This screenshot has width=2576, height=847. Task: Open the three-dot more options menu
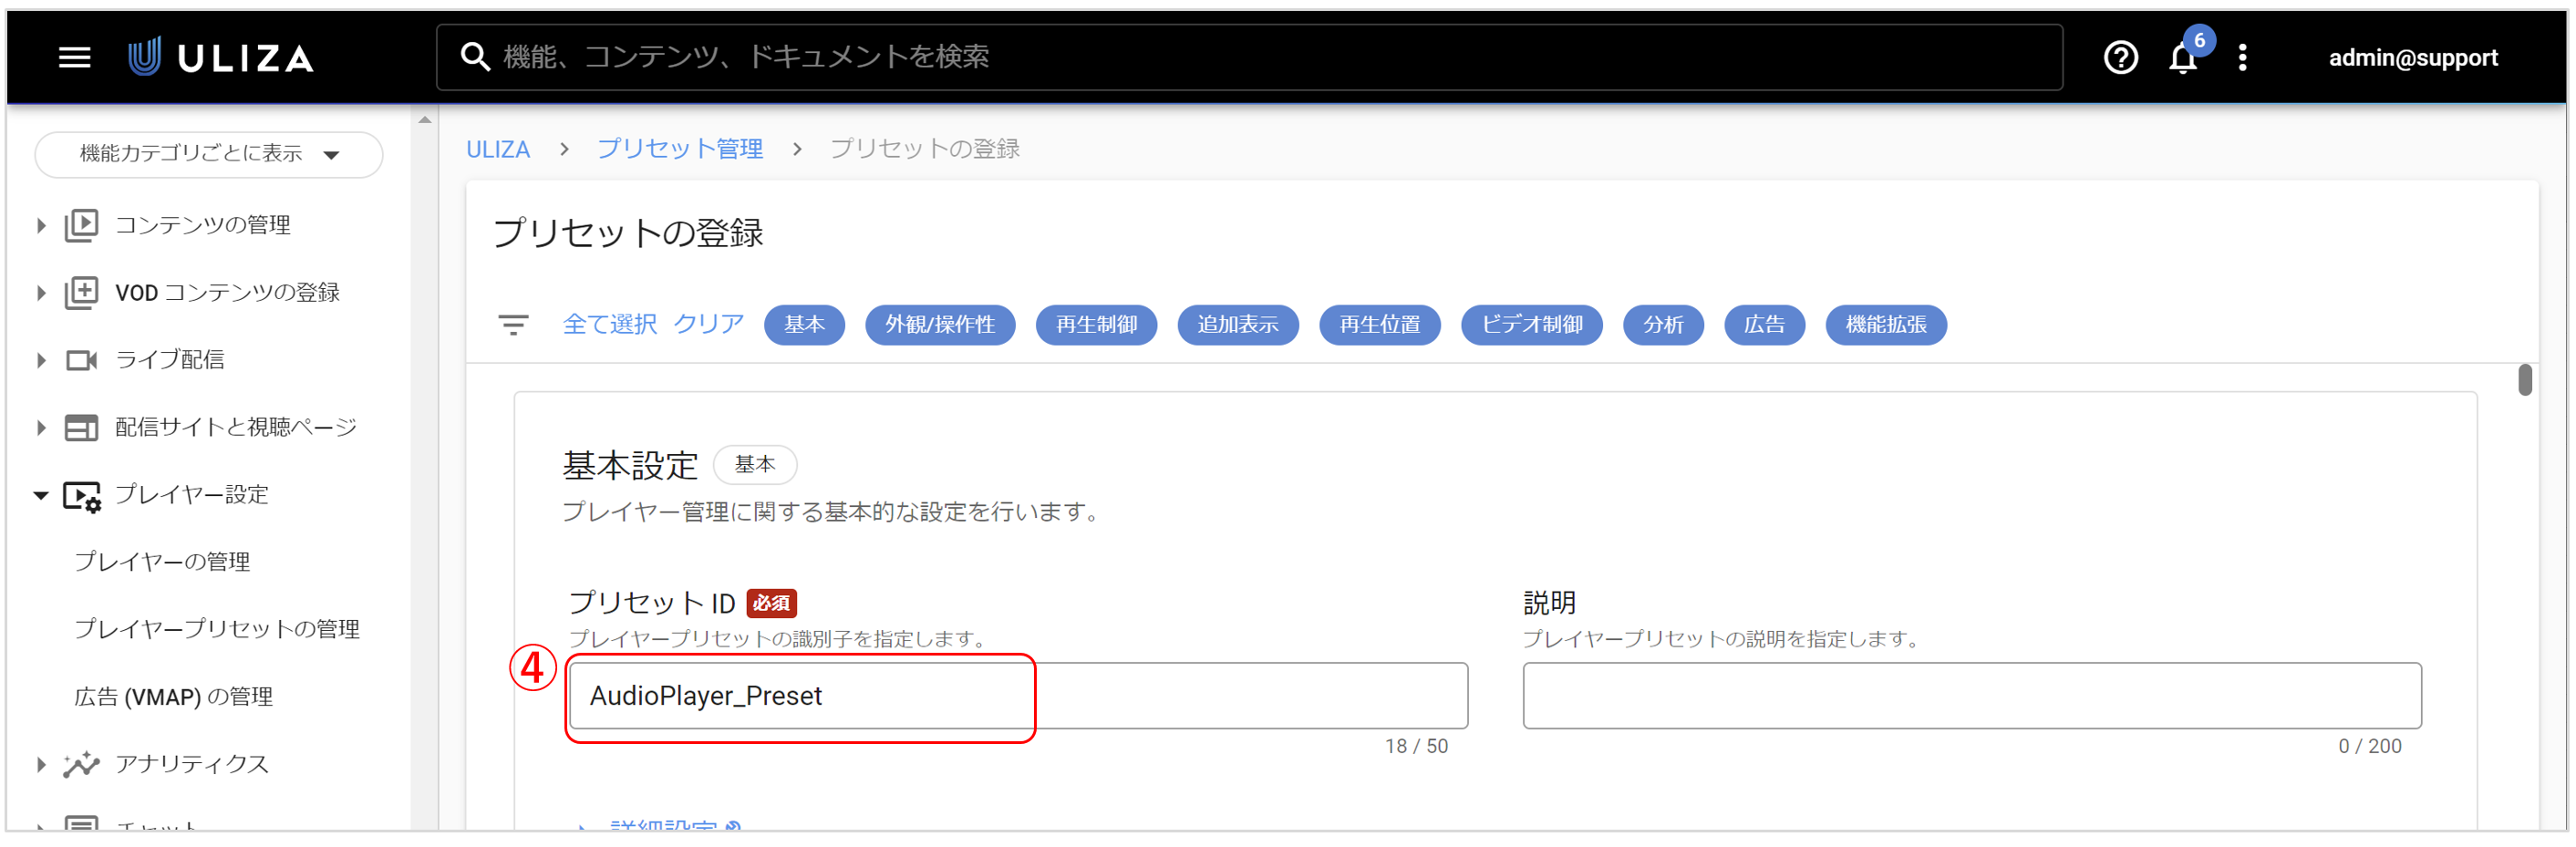(x=2243, y=58)
